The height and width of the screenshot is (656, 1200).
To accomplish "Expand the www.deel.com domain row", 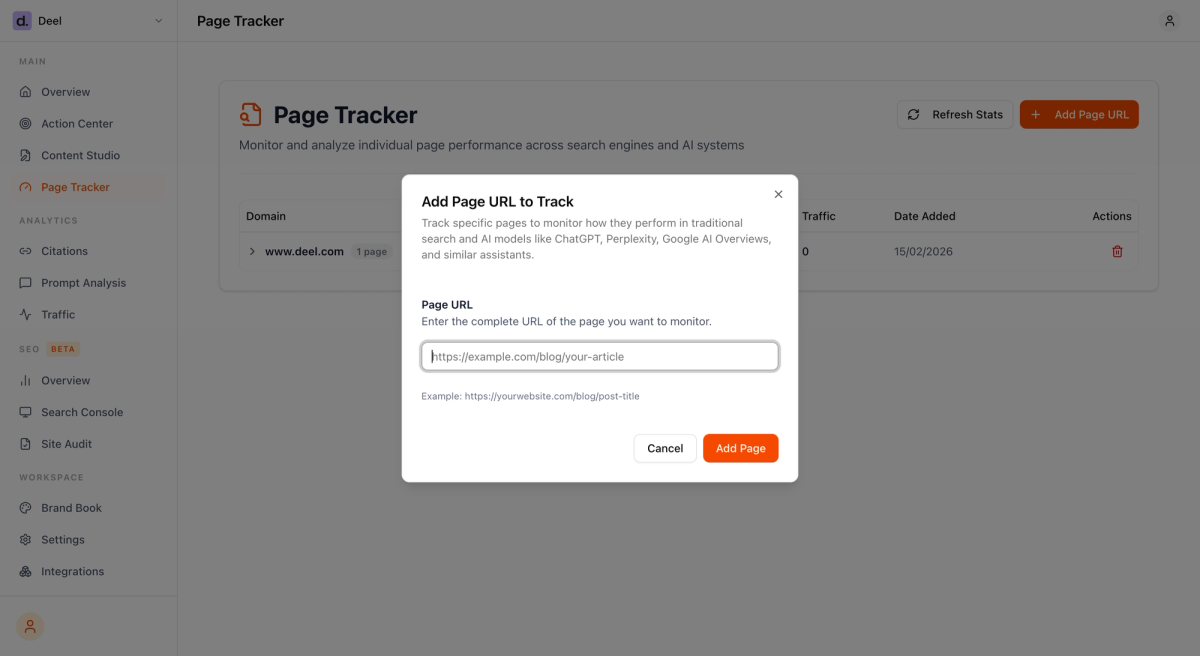I will coord(252,251).
